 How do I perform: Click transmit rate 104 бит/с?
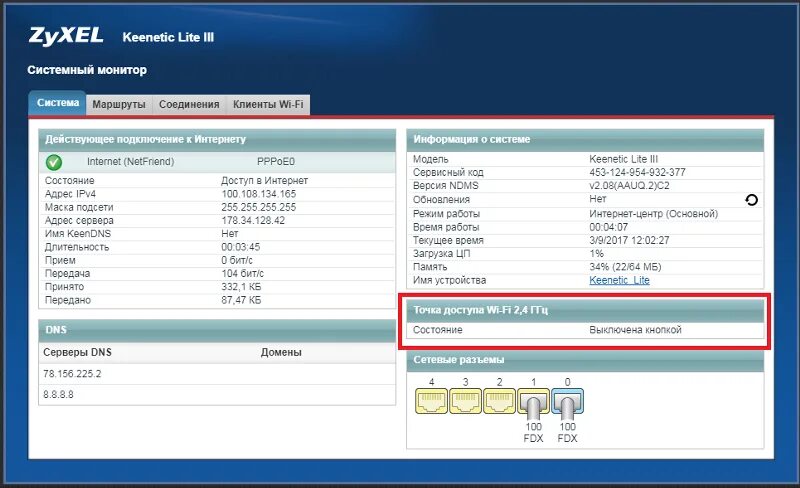[242, 274]
